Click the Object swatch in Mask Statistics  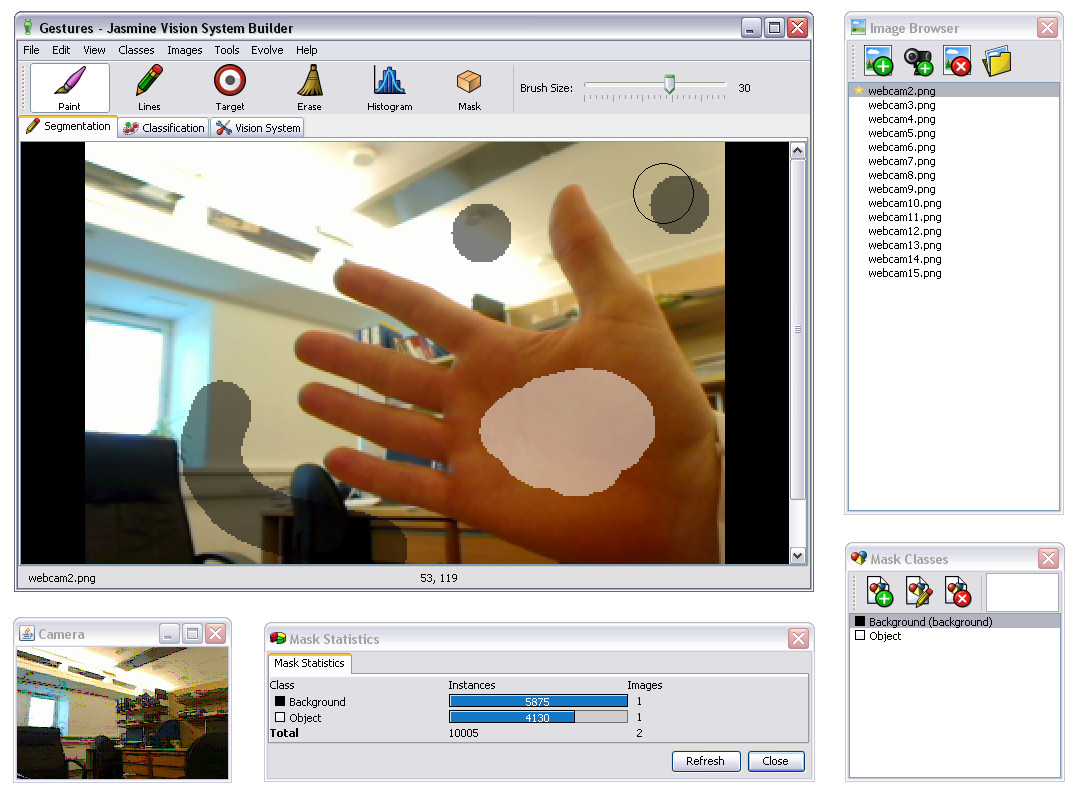tap(280, 717)
